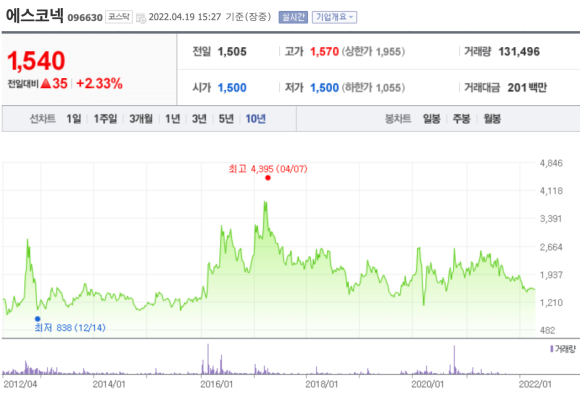Viewport: 580px width, 395px height.
Task: Select the 1년 line chart tab
Action: click(172, 119)
